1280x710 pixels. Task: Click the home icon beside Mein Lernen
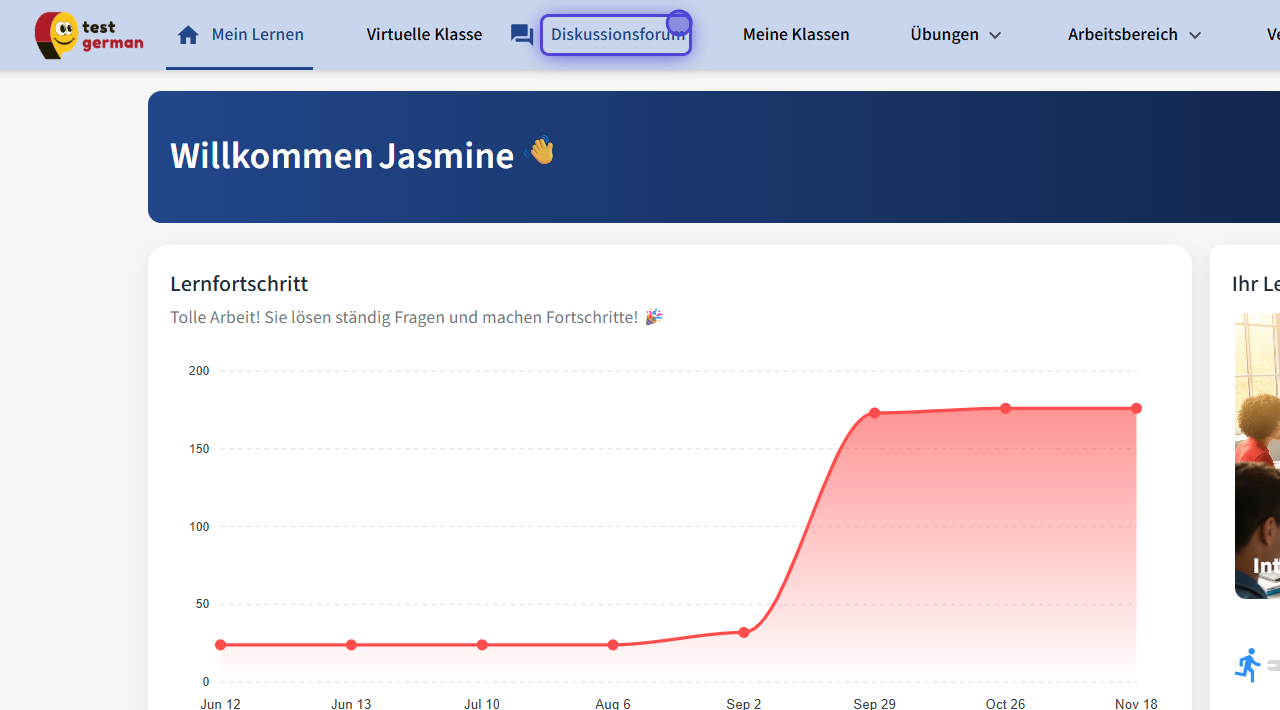[188, 35]
